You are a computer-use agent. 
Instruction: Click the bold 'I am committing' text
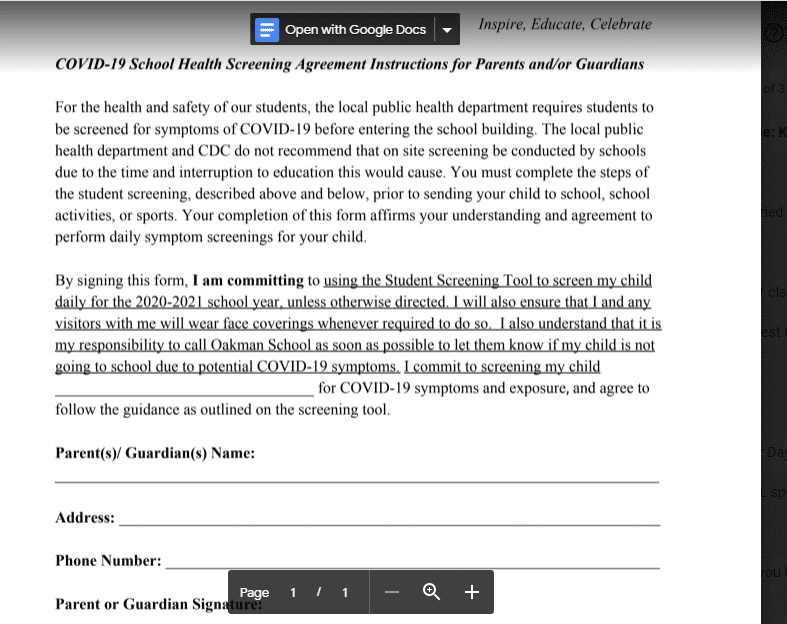(x=248, y=281)
